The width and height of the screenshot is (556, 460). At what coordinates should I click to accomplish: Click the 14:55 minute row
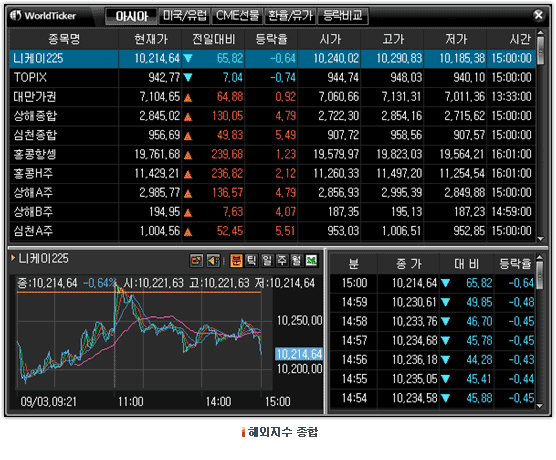coord(432,379)
